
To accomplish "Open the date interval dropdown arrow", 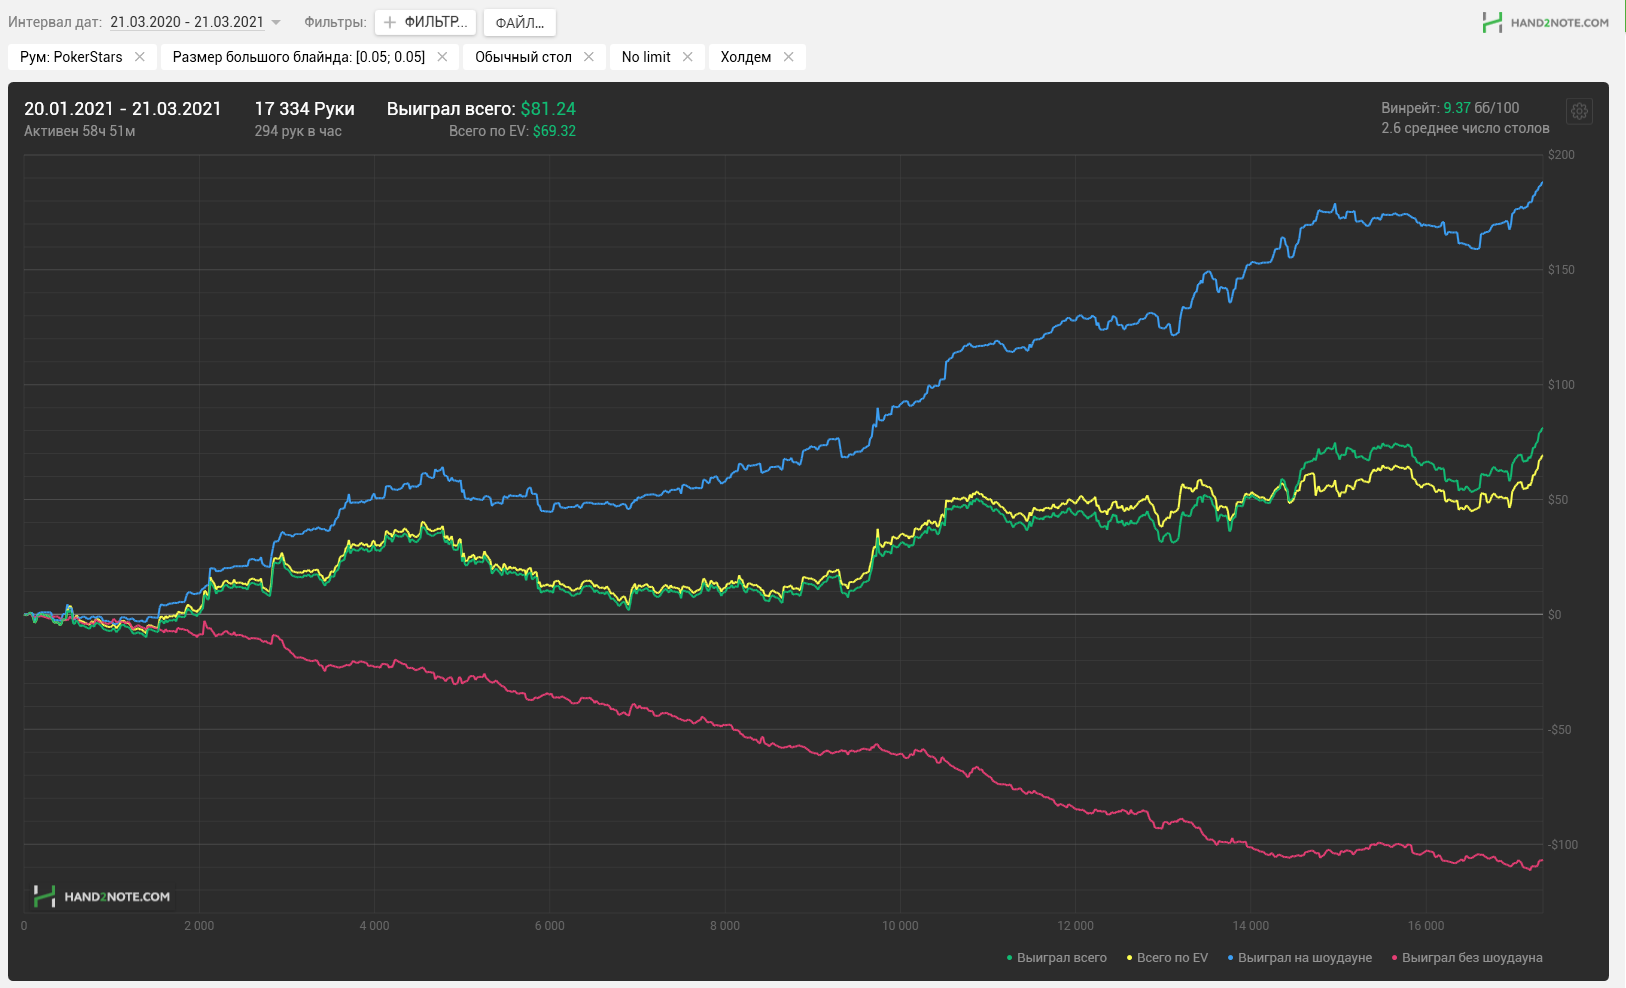I will pyautogui.click(x=276, y=23).
